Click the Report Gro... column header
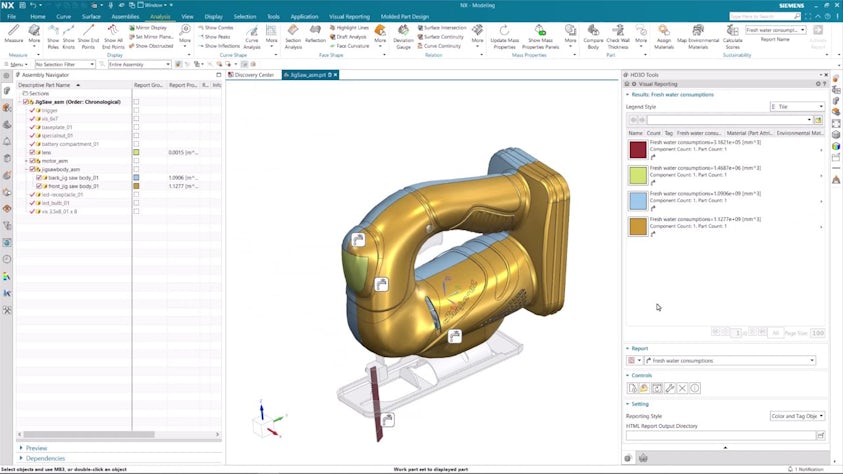This screenshot has width=843, height=474. [149, 85]
